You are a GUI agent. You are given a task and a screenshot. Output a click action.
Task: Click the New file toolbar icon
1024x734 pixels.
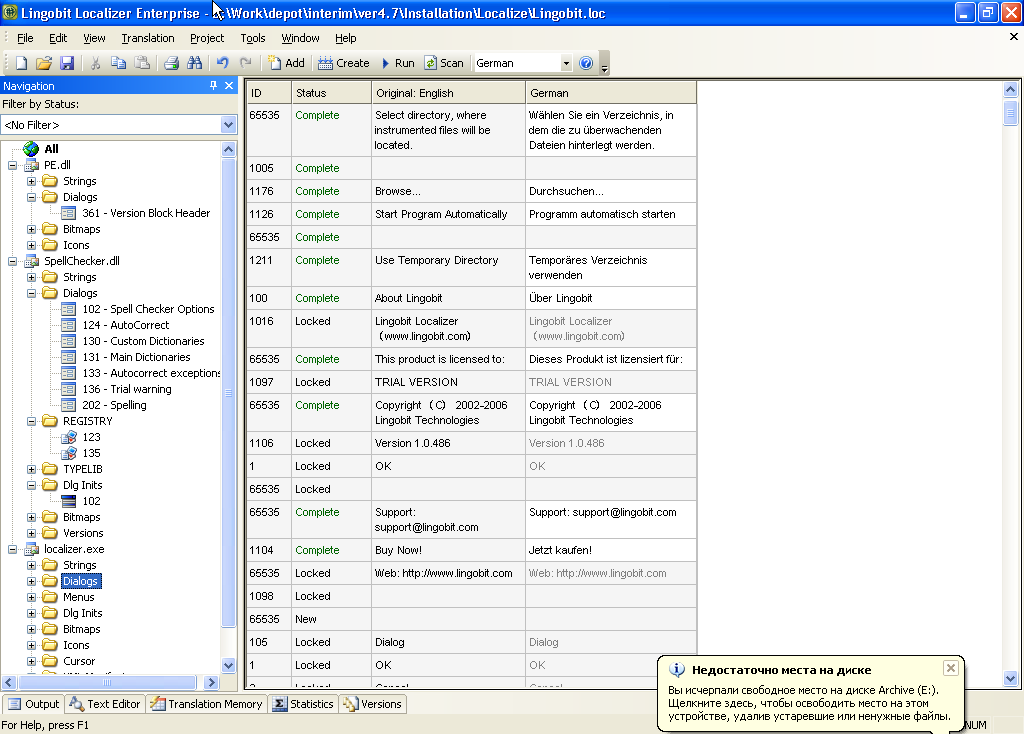tap(21, 63)
